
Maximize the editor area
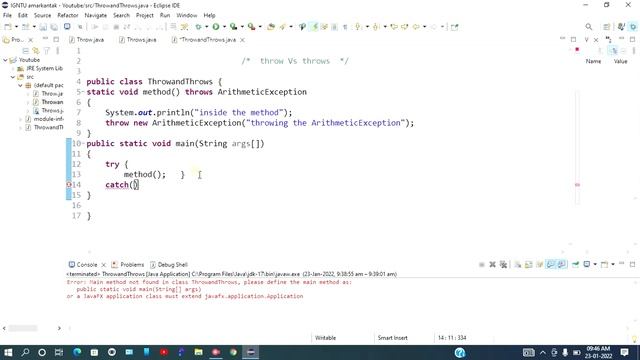573,39
